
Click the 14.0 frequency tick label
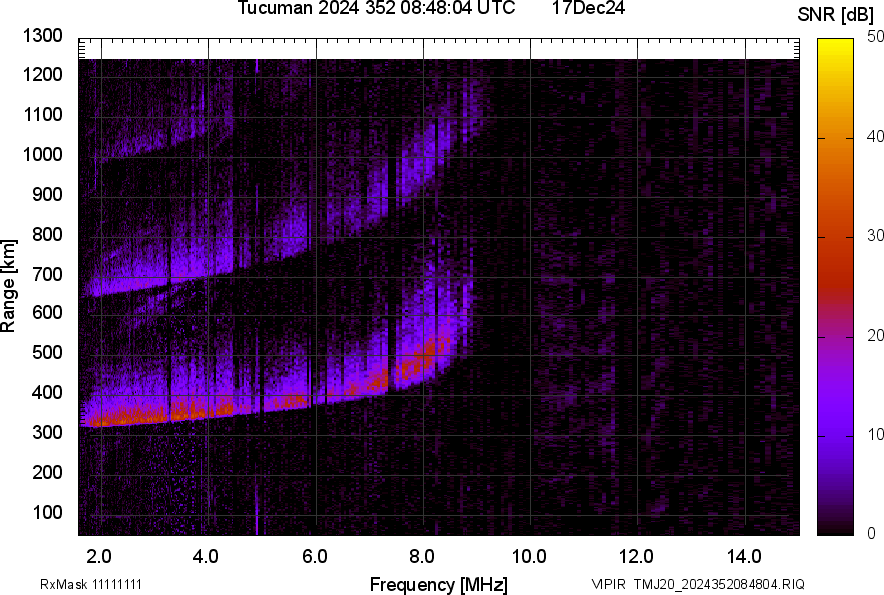(x=744, y=556)
